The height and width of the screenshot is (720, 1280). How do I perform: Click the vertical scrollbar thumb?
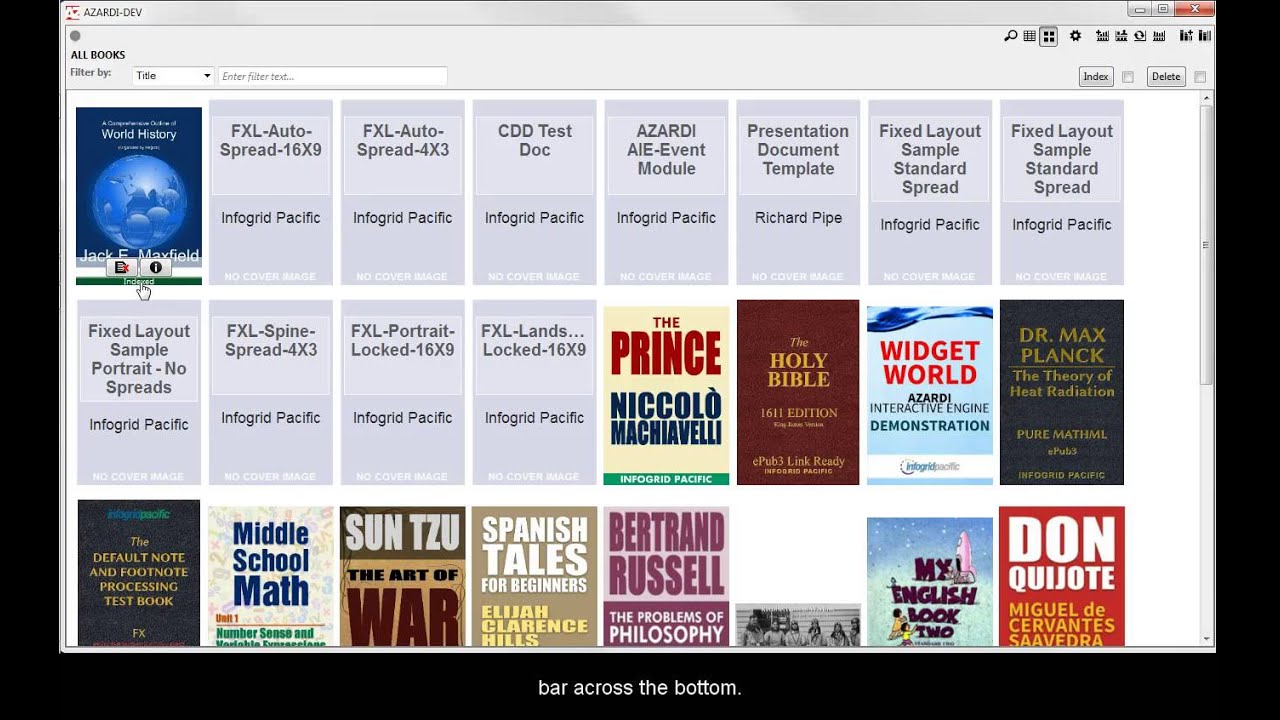click(x=1207, y=243)
